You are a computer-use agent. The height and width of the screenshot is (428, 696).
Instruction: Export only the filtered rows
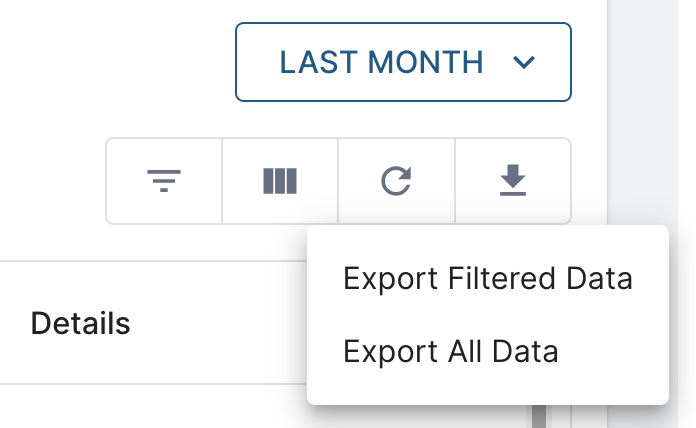click(x=487, y=278)
